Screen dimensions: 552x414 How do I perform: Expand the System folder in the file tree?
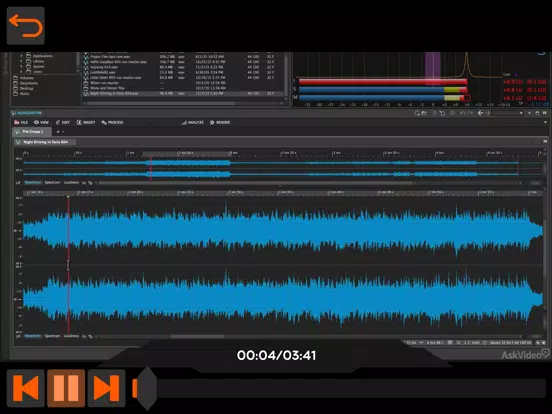click(21, 66)
